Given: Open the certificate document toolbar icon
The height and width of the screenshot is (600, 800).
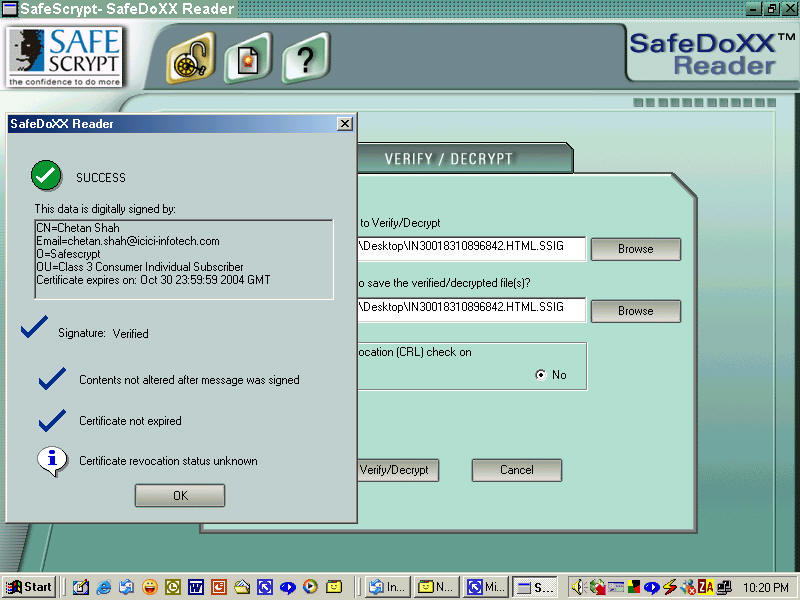Looking at the screenshot, I should point(247,58).
